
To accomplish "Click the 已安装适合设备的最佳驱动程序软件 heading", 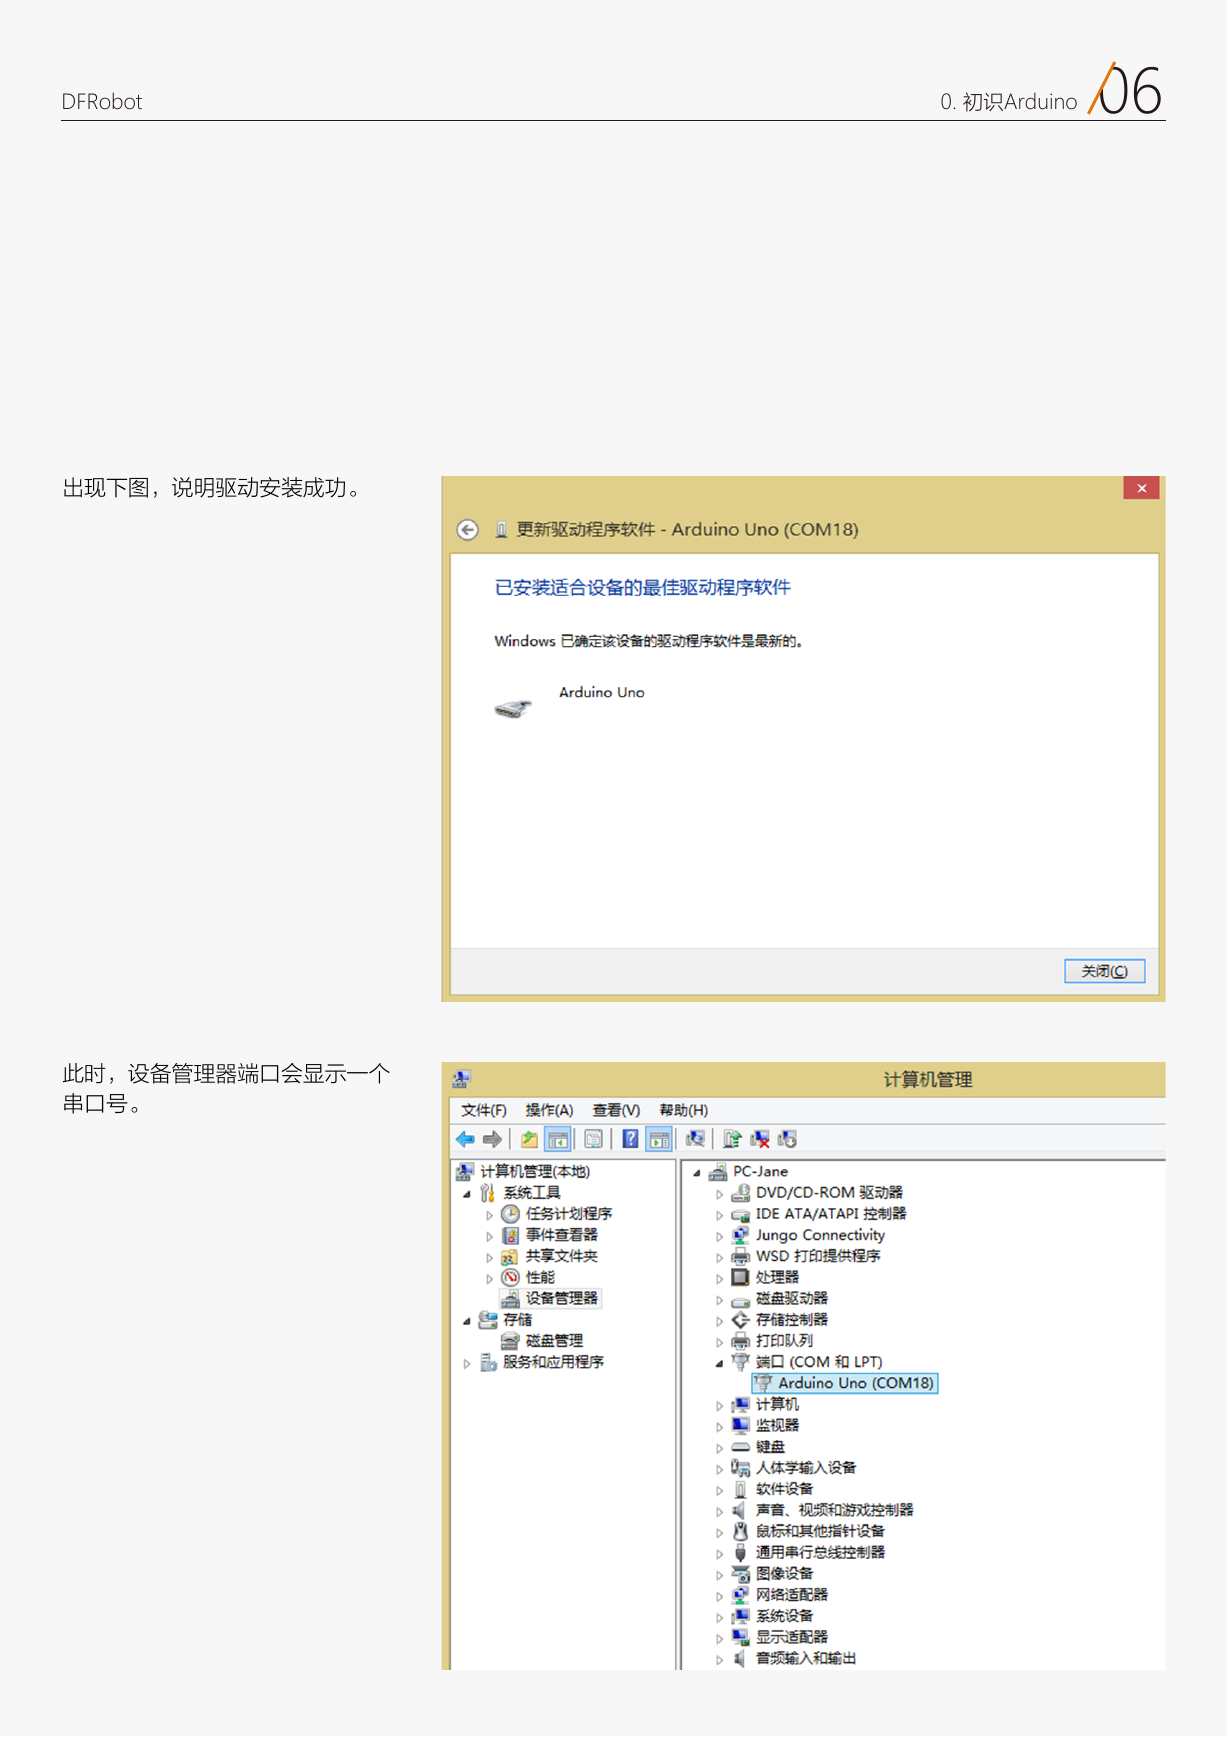I will click(x=643, y=588).
